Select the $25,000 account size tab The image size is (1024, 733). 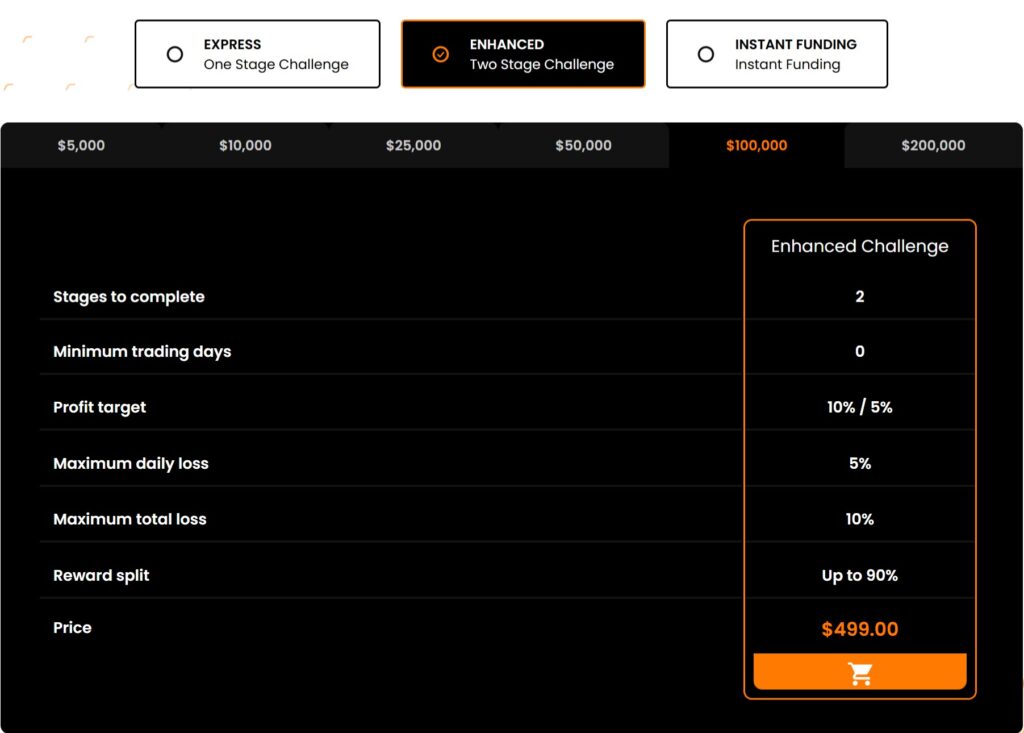tap(413, 146)
